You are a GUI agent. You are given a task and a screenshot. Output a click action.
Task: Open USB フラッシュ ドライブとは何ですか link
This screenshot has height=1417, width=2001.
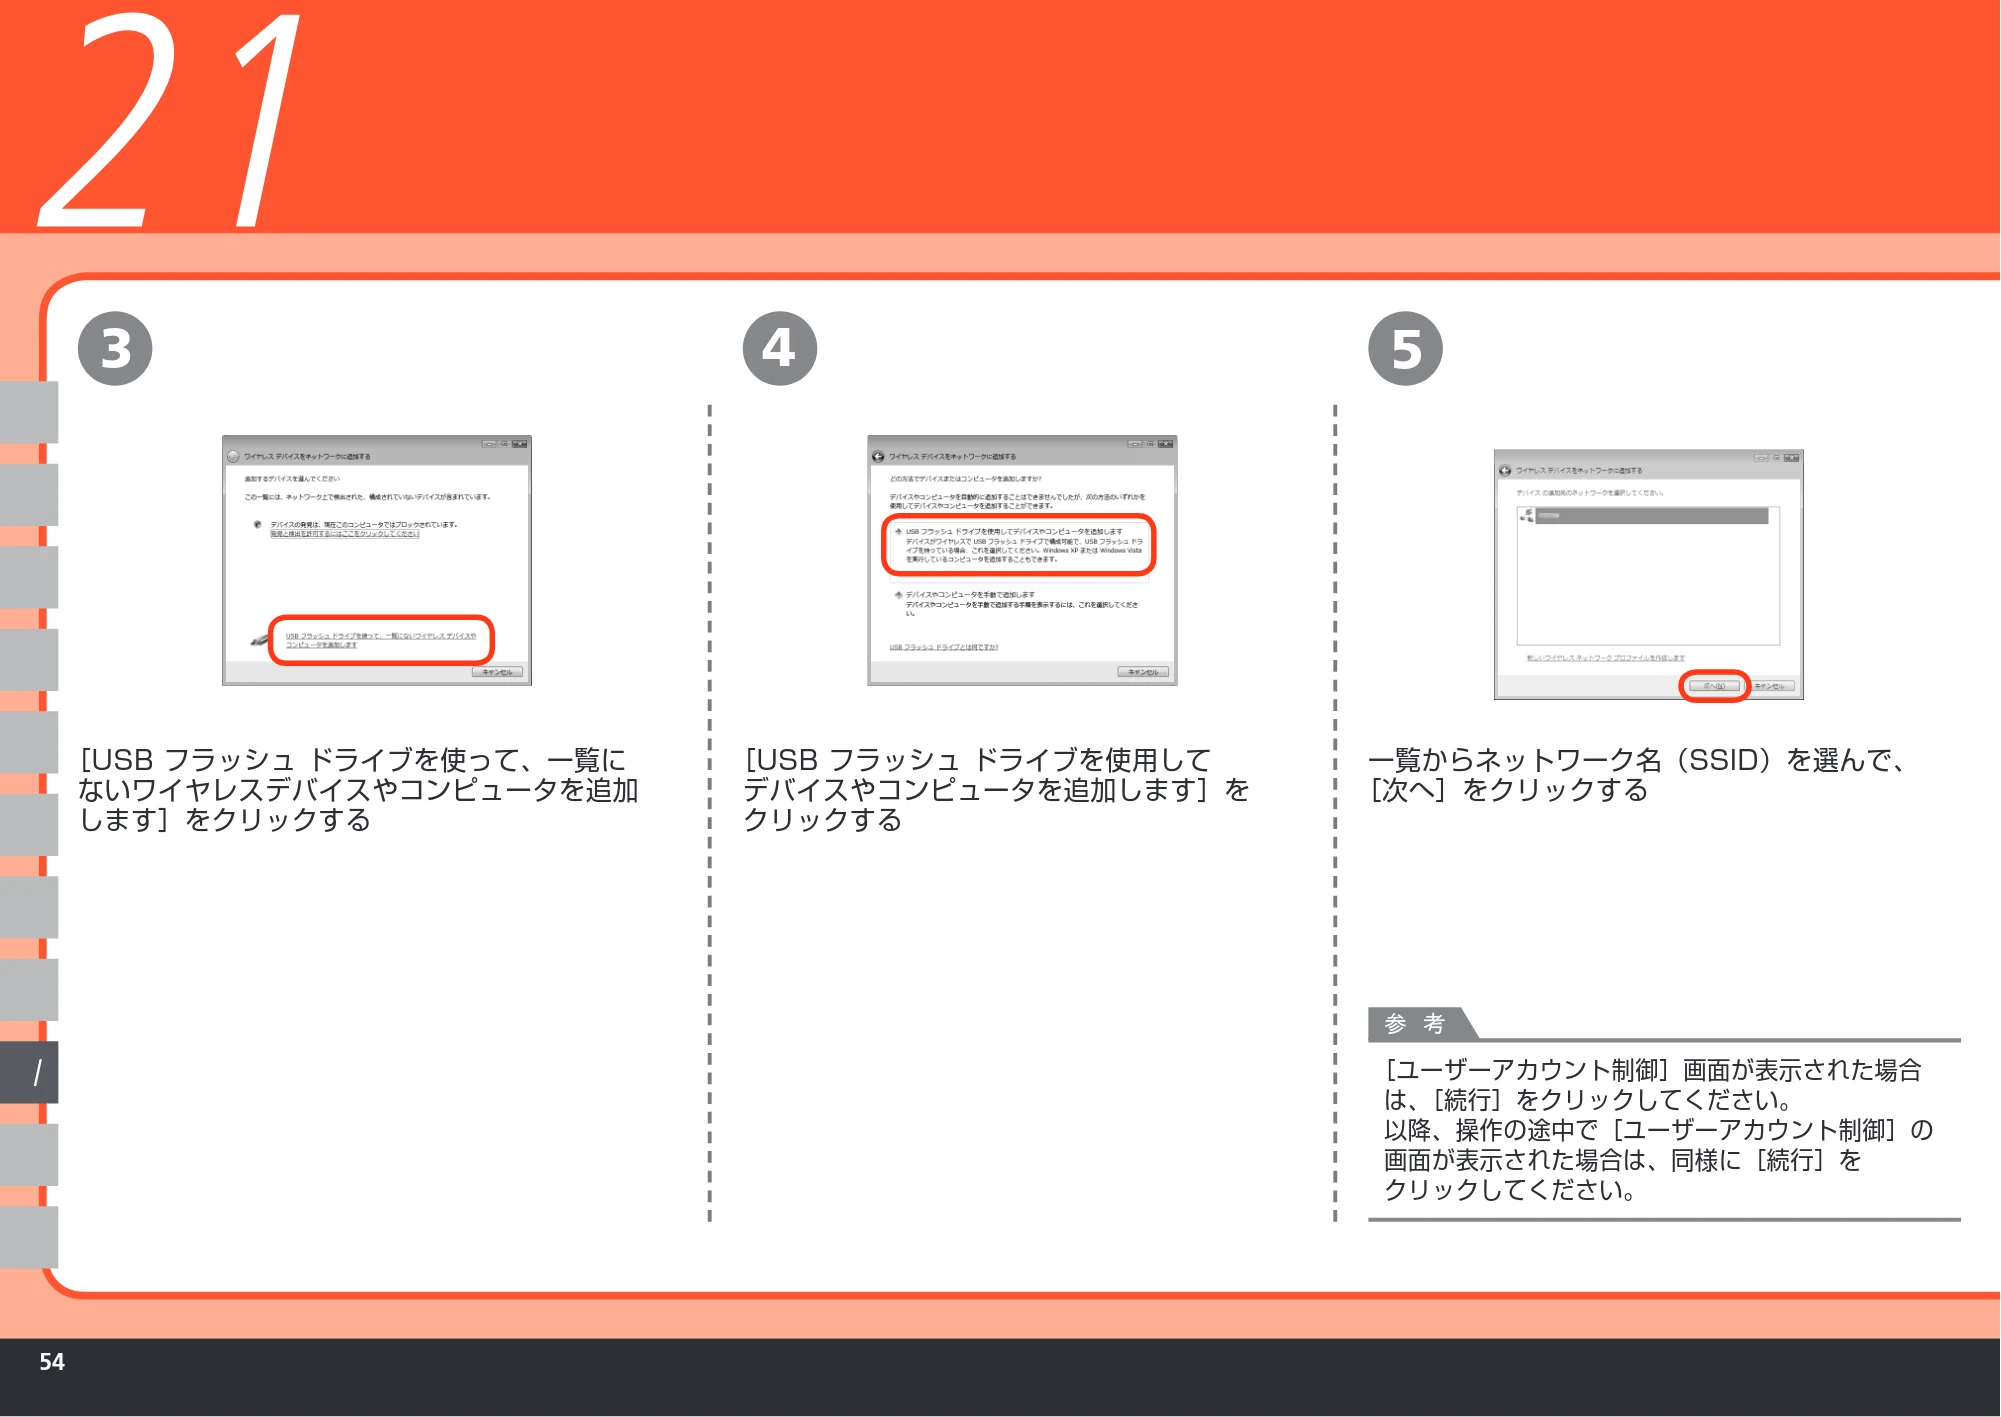(944, 647)
